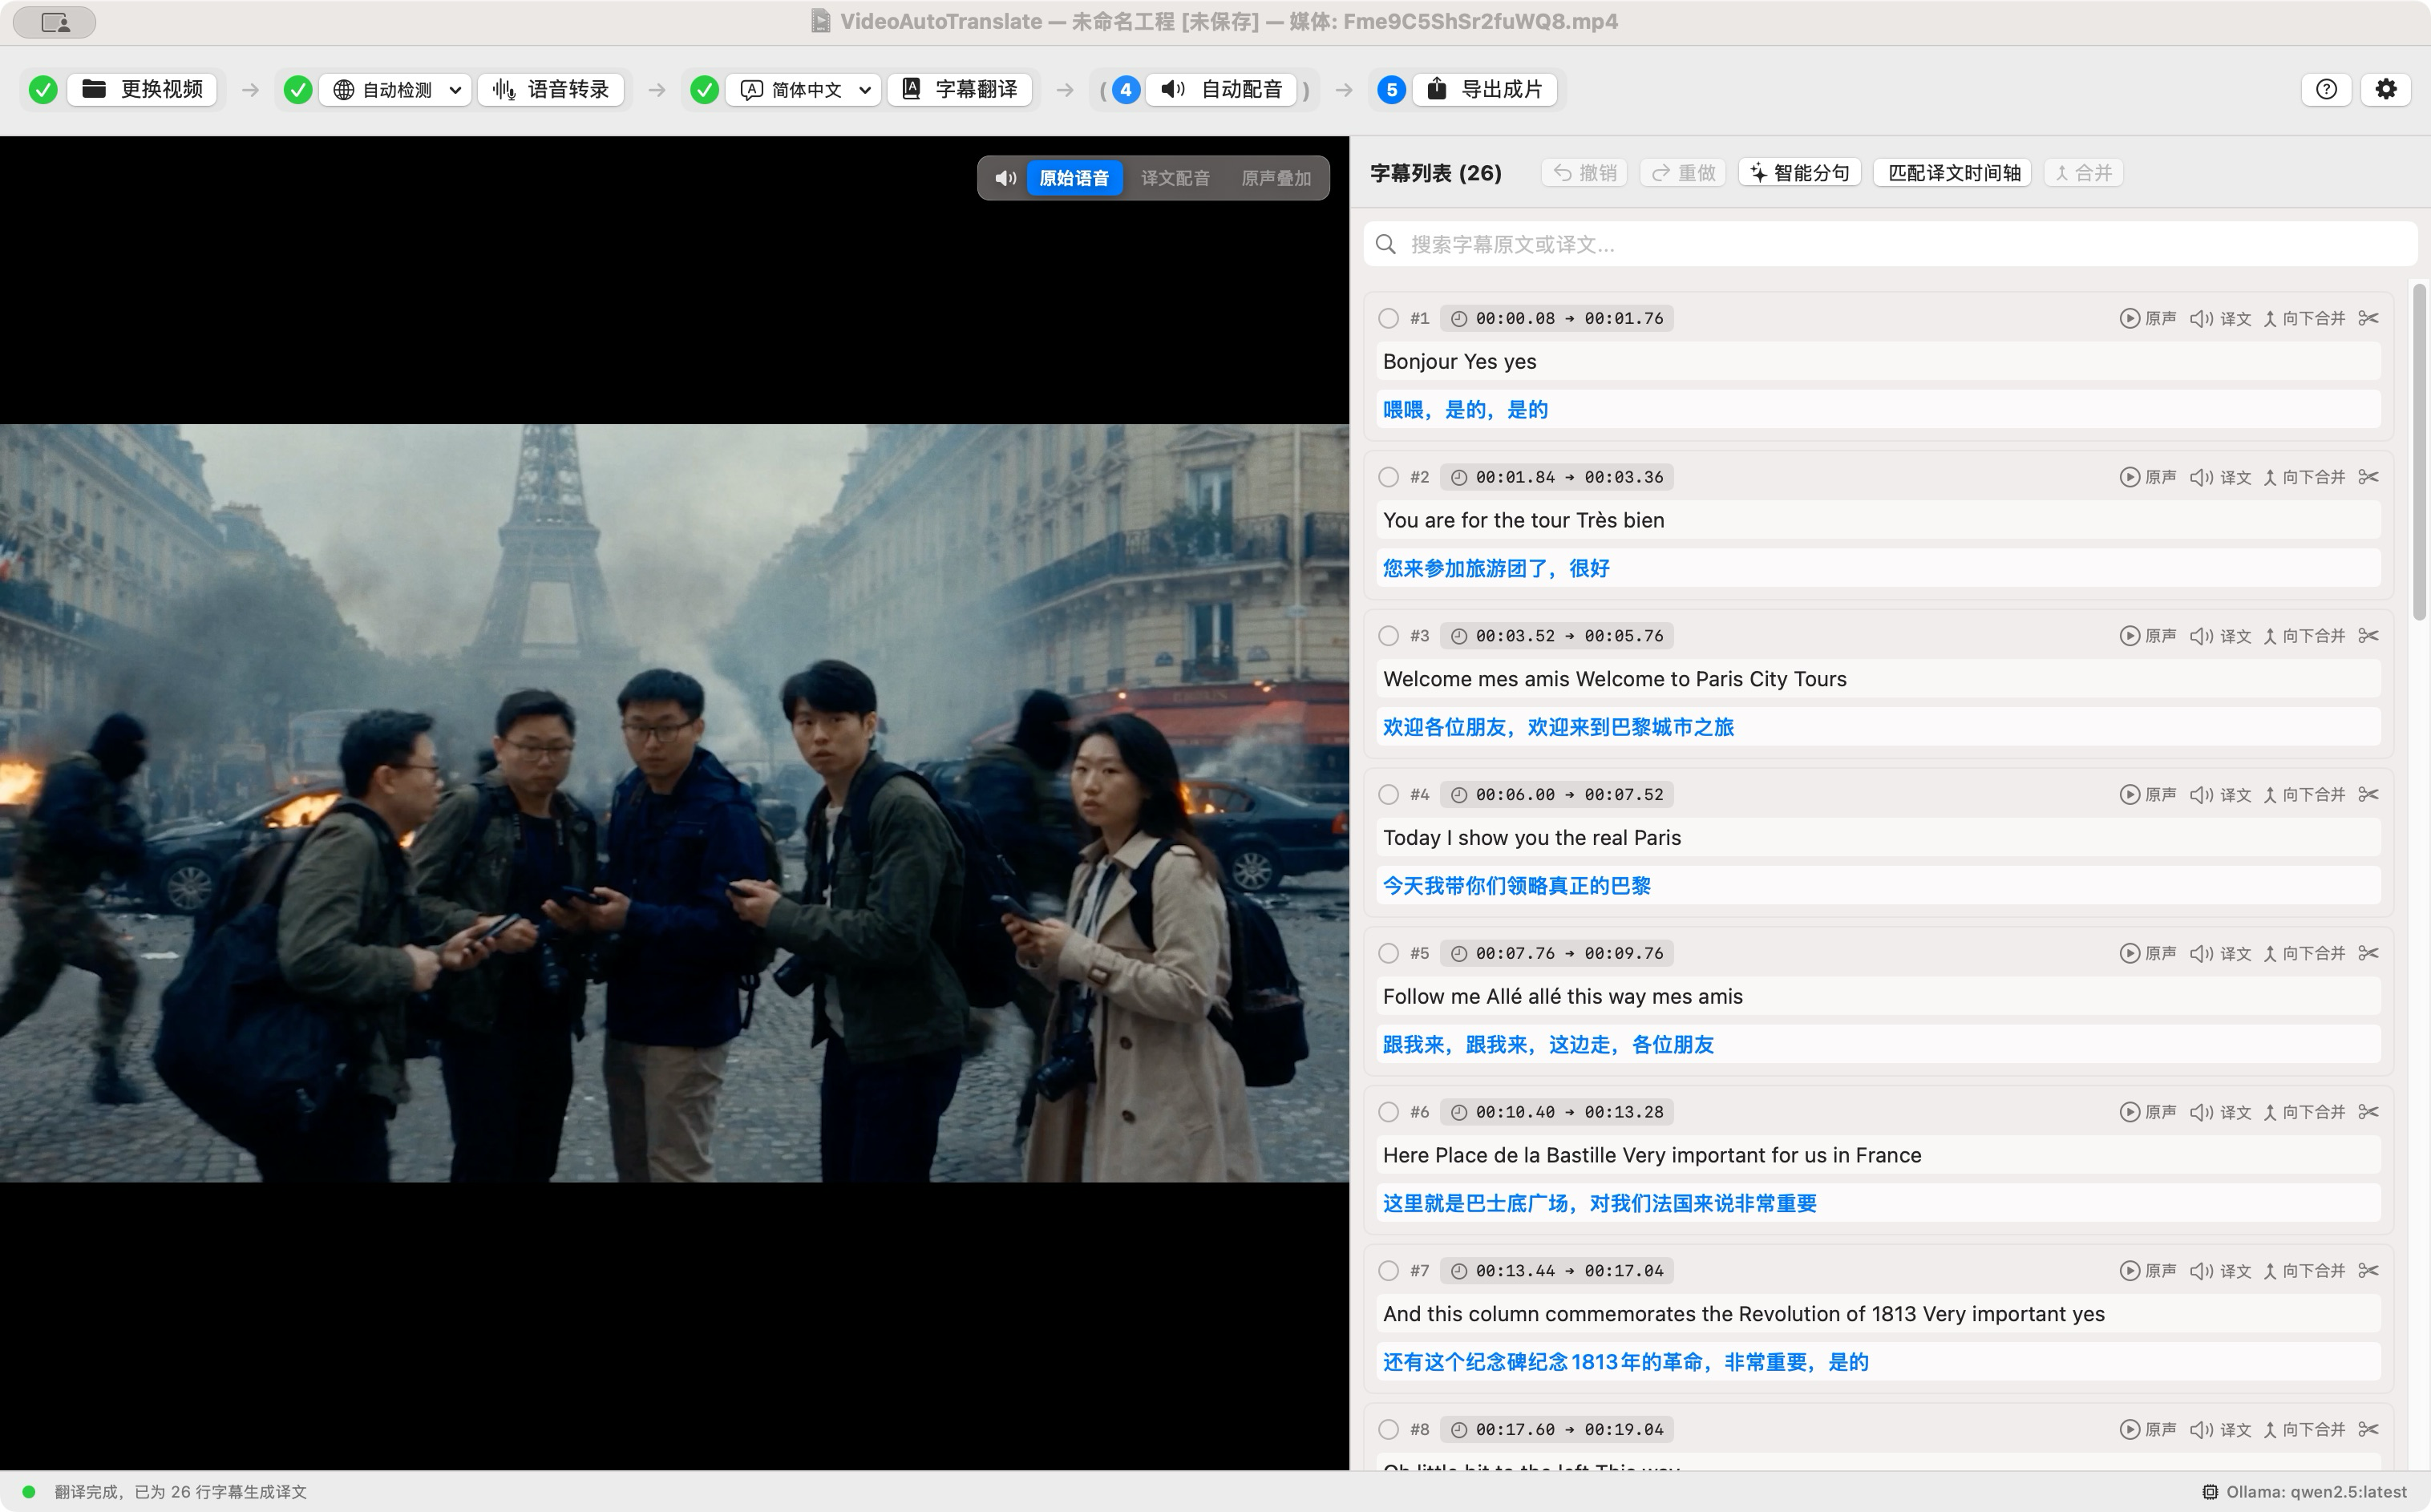Image resolution: width=2431 pixels, height=1512 pixels.
Task: Switch to 译文配音 audio tab
Action: click(1175, 178)
